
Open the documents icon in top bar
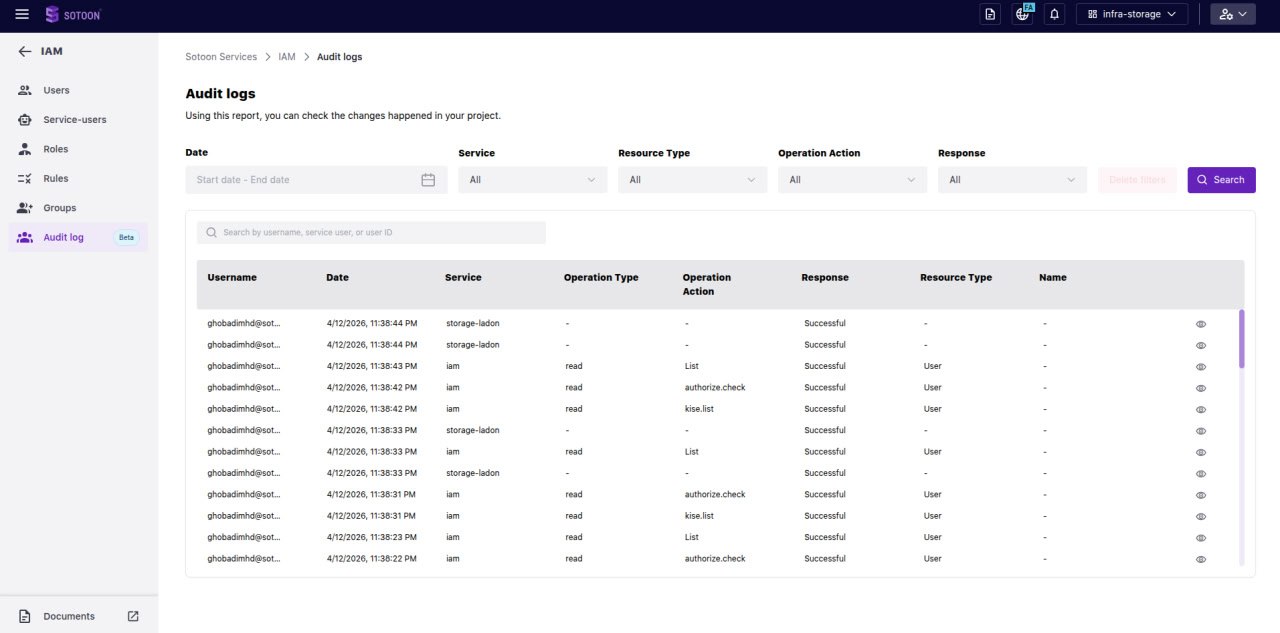pos(990,14)
